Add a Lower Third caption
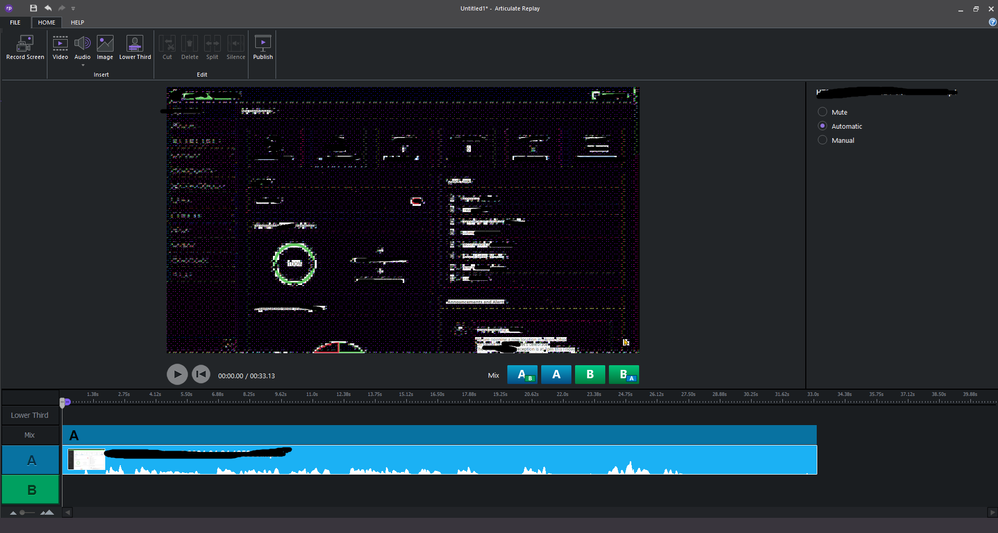998x533 pixels. [x=135, y=44]
